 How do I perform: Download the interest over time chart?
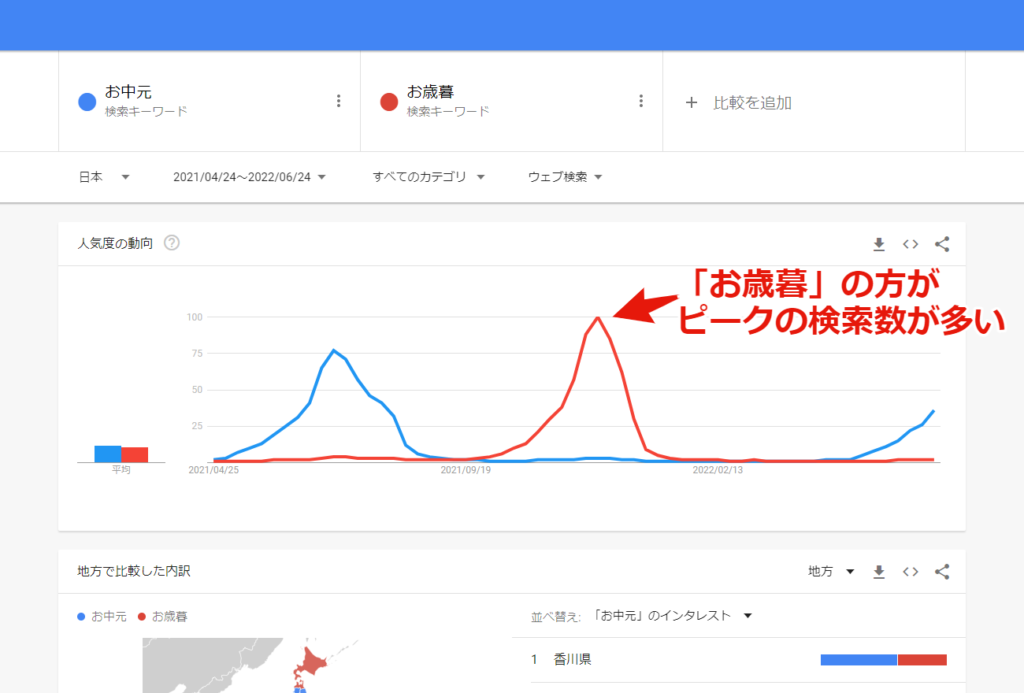pos(879,243)
